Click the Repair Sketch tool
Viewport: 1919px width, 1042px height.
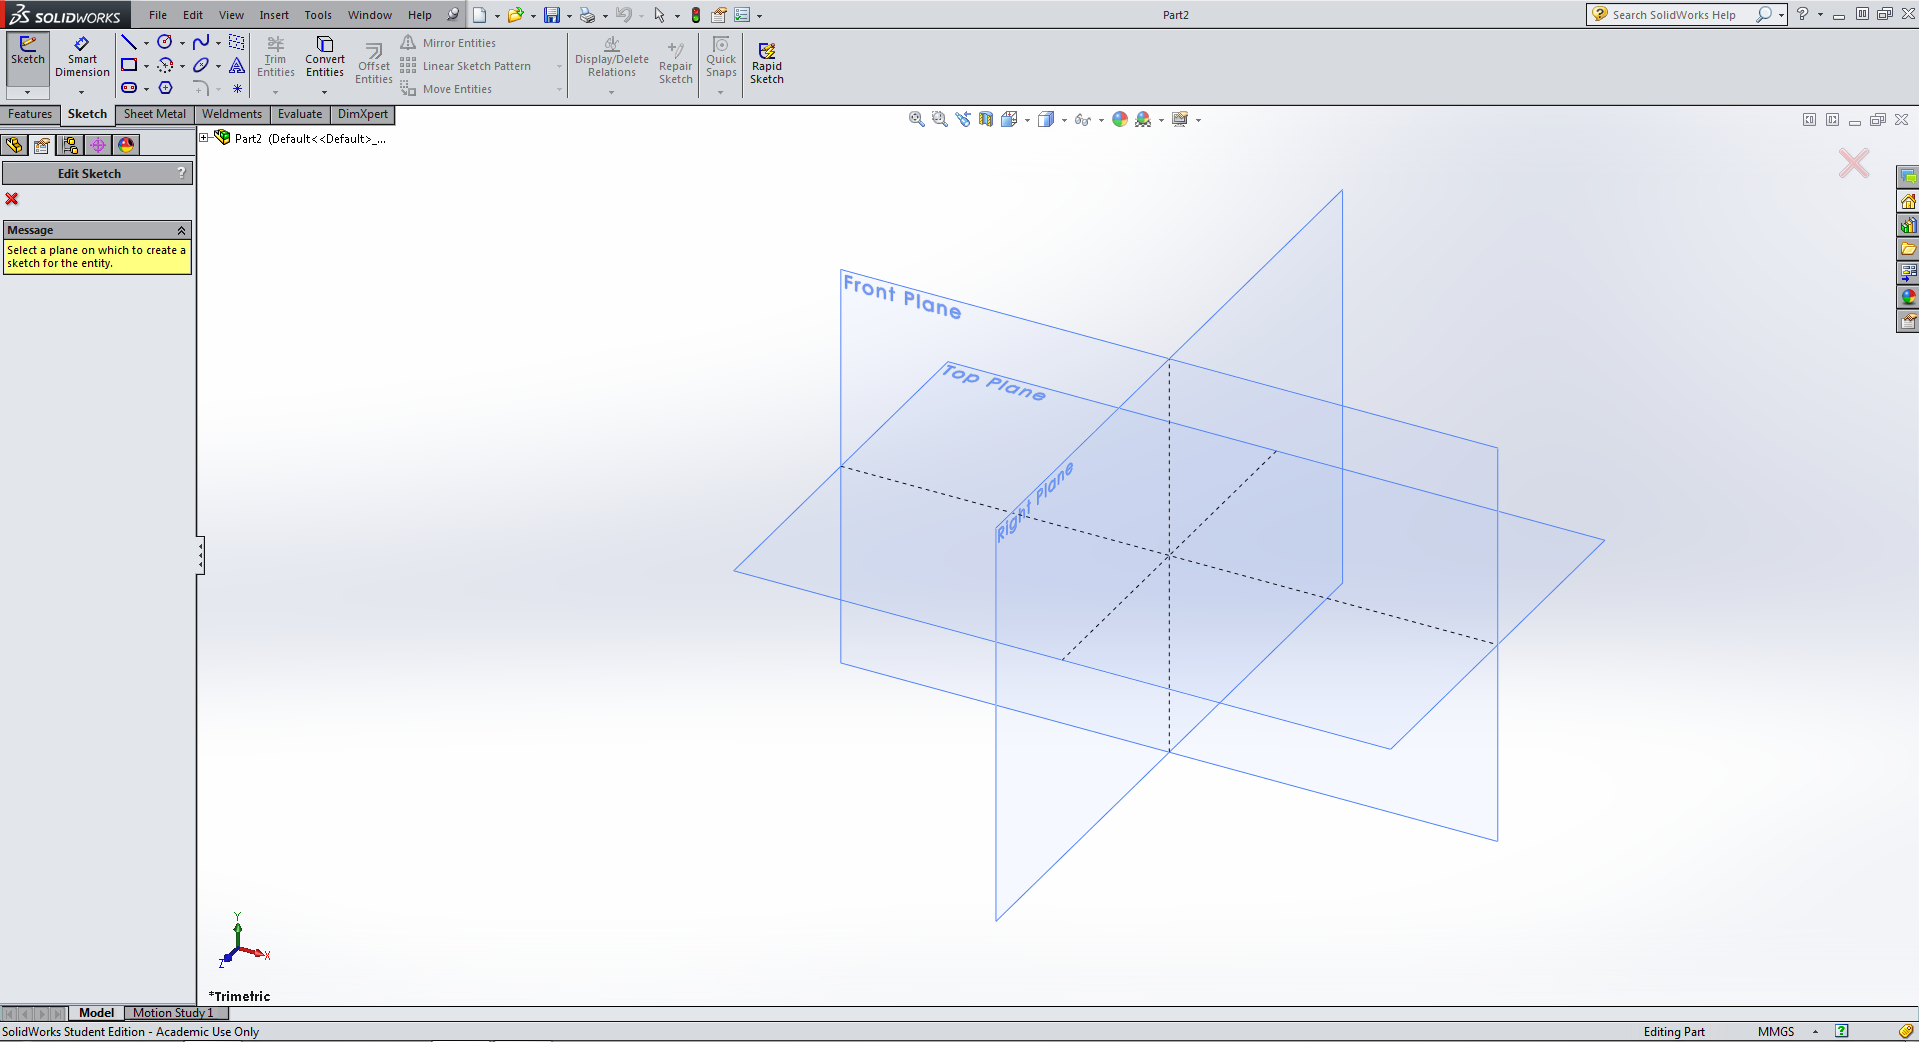[x=675, y=60]
